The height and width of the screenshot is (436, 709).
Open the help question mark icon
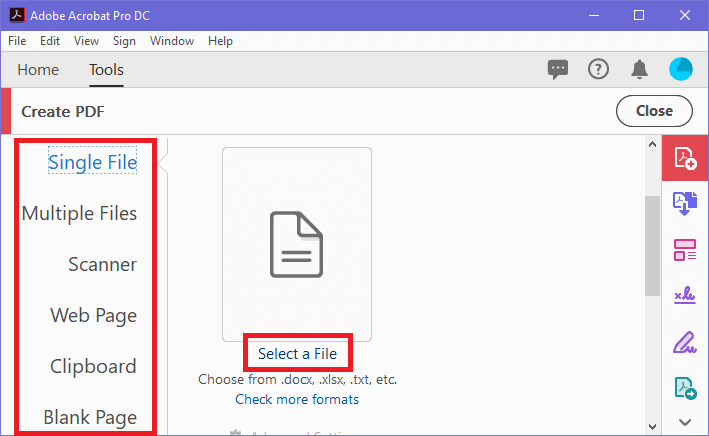pyautogui.click(x=598, y=70)
